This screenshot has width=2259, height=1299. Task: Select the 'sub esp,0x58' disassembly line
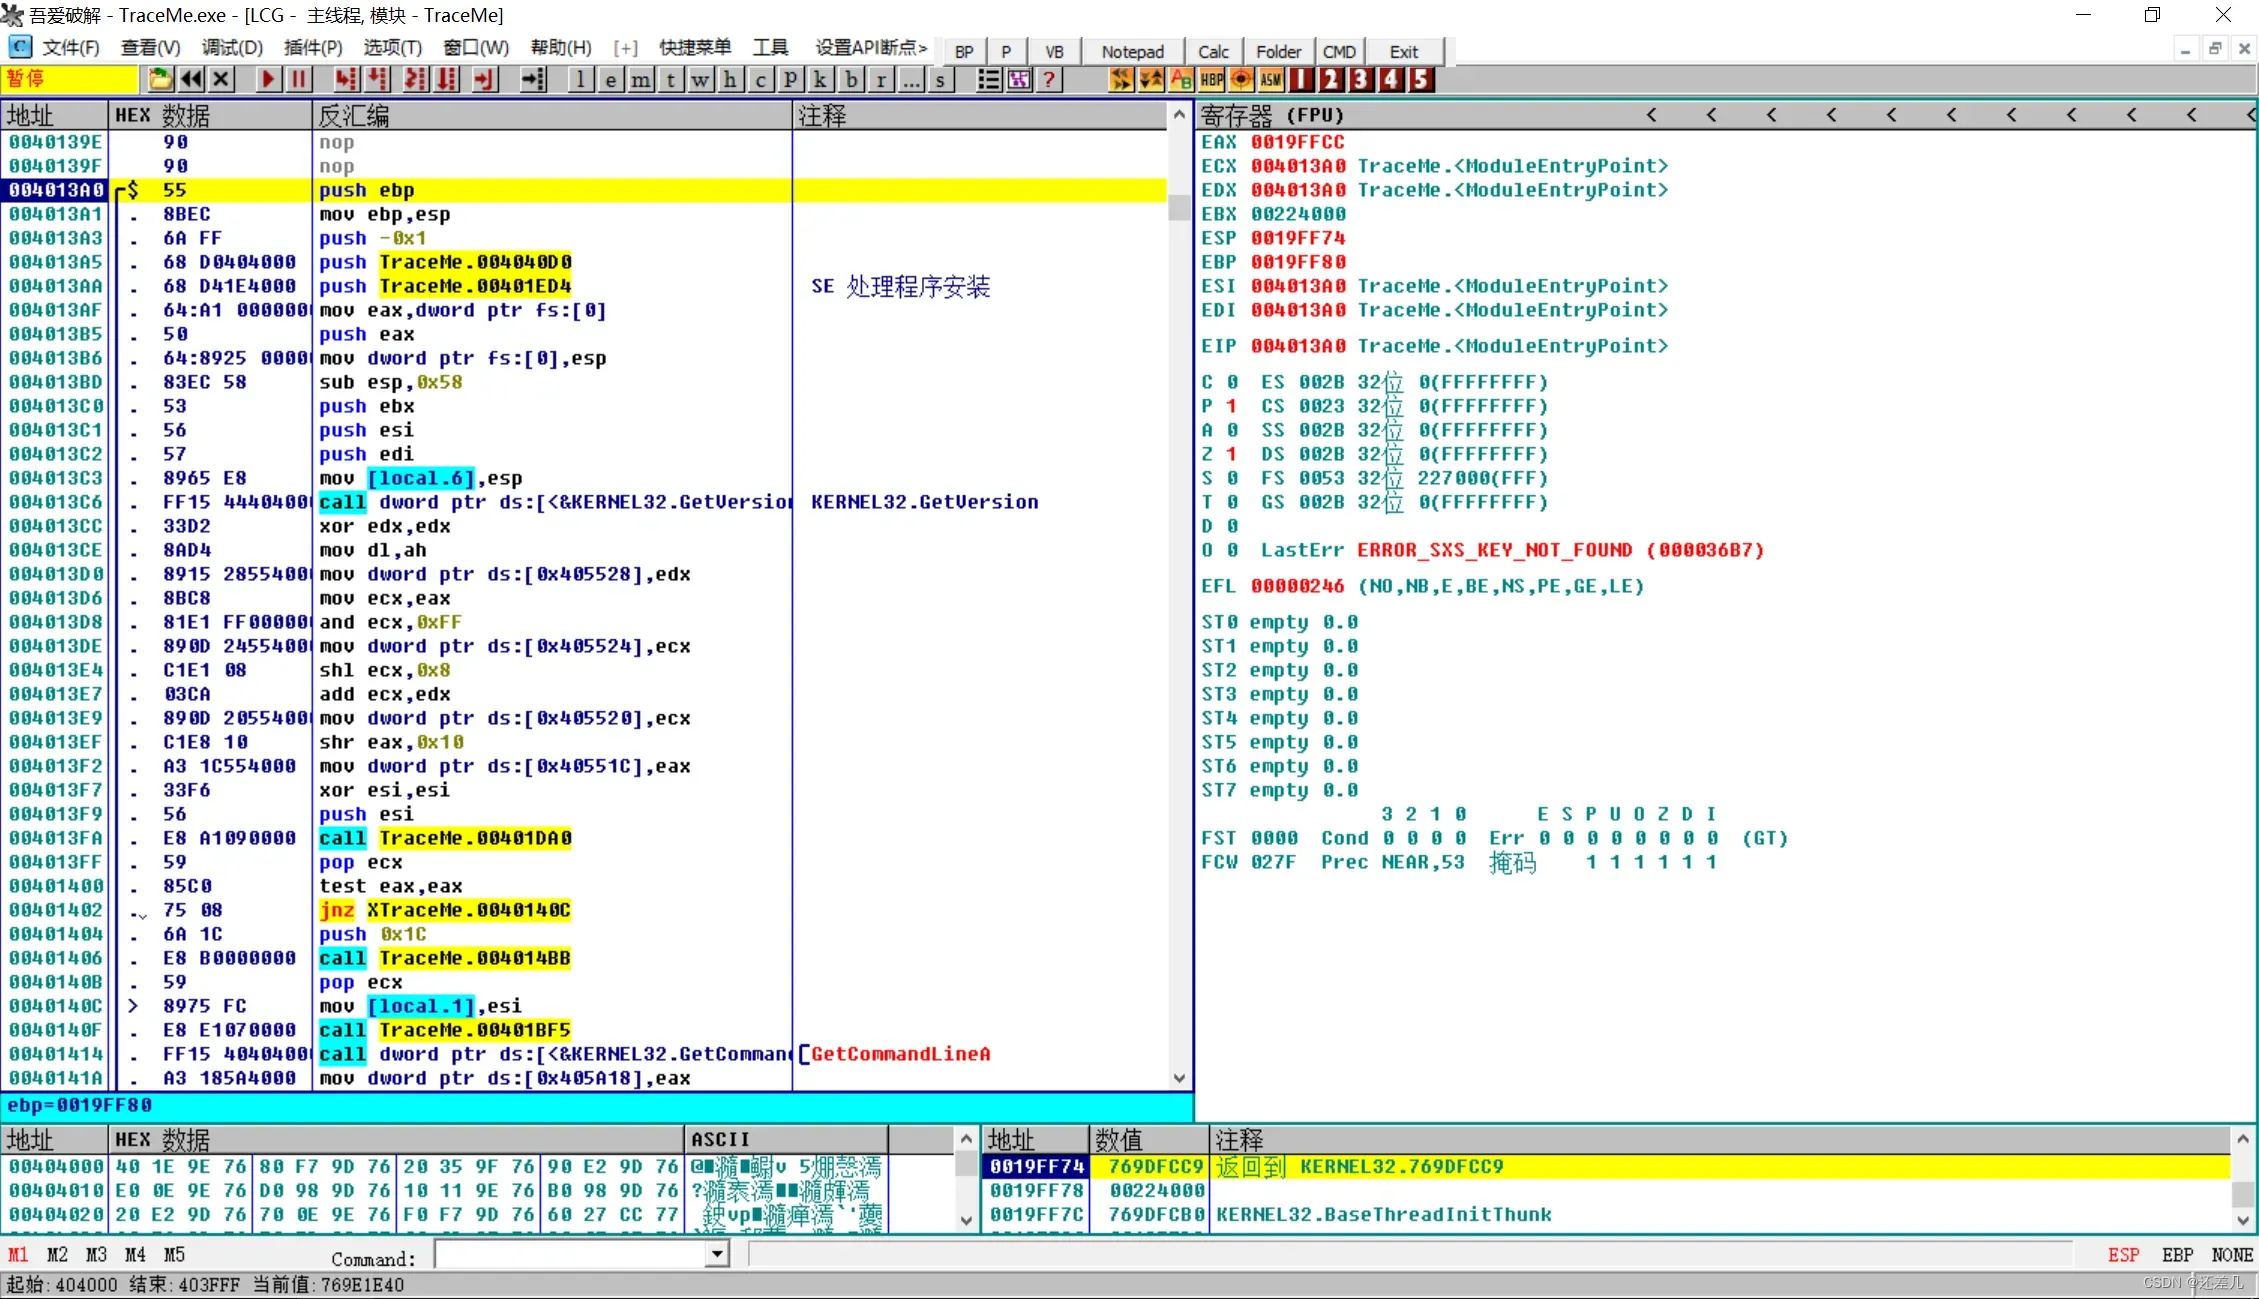pos(390,382)
